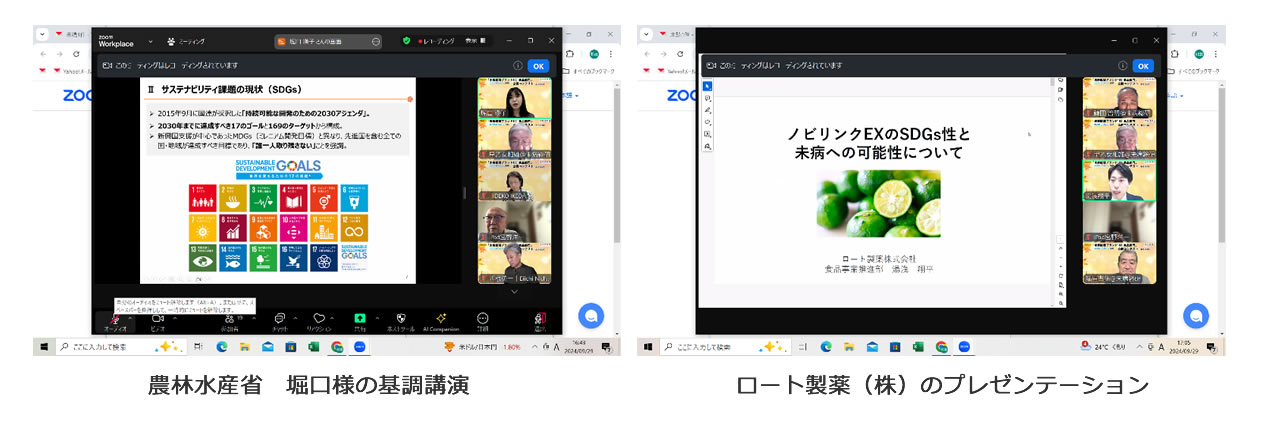This screenshot has width=1270, height=429.
Task: Open Mail app on left screenshot taskbar
Action: (267, 347)
